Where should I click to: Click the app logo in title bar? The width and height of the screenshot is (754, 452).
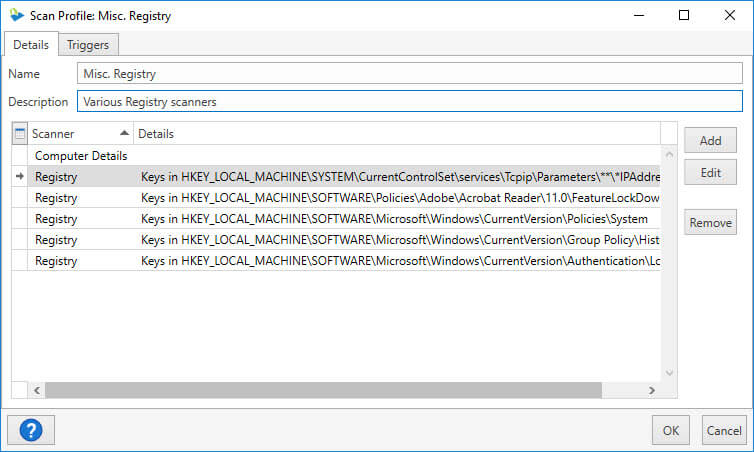coord(16,15)
